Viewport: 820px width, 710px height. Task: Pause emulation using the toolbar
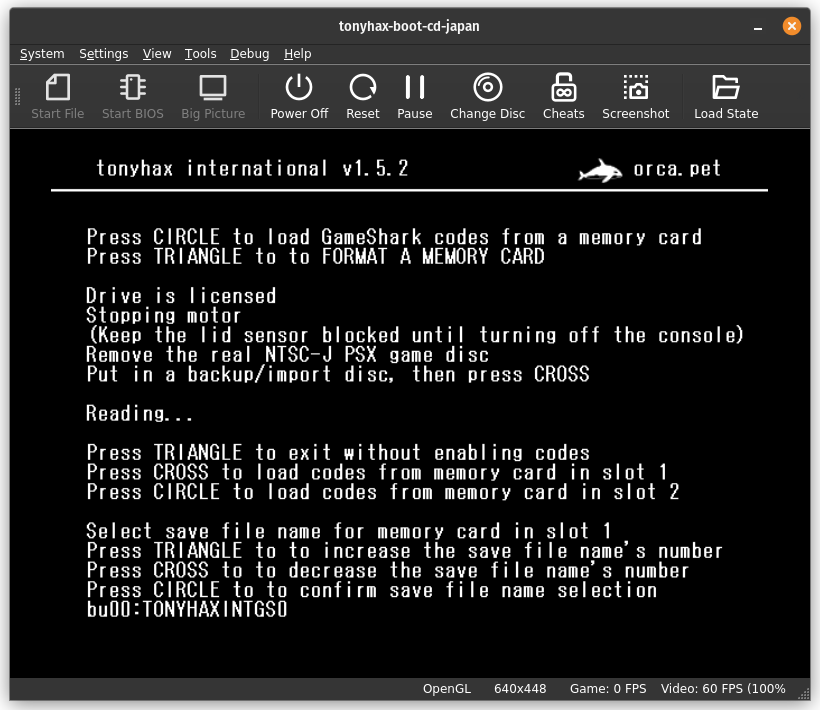[415, 97]
